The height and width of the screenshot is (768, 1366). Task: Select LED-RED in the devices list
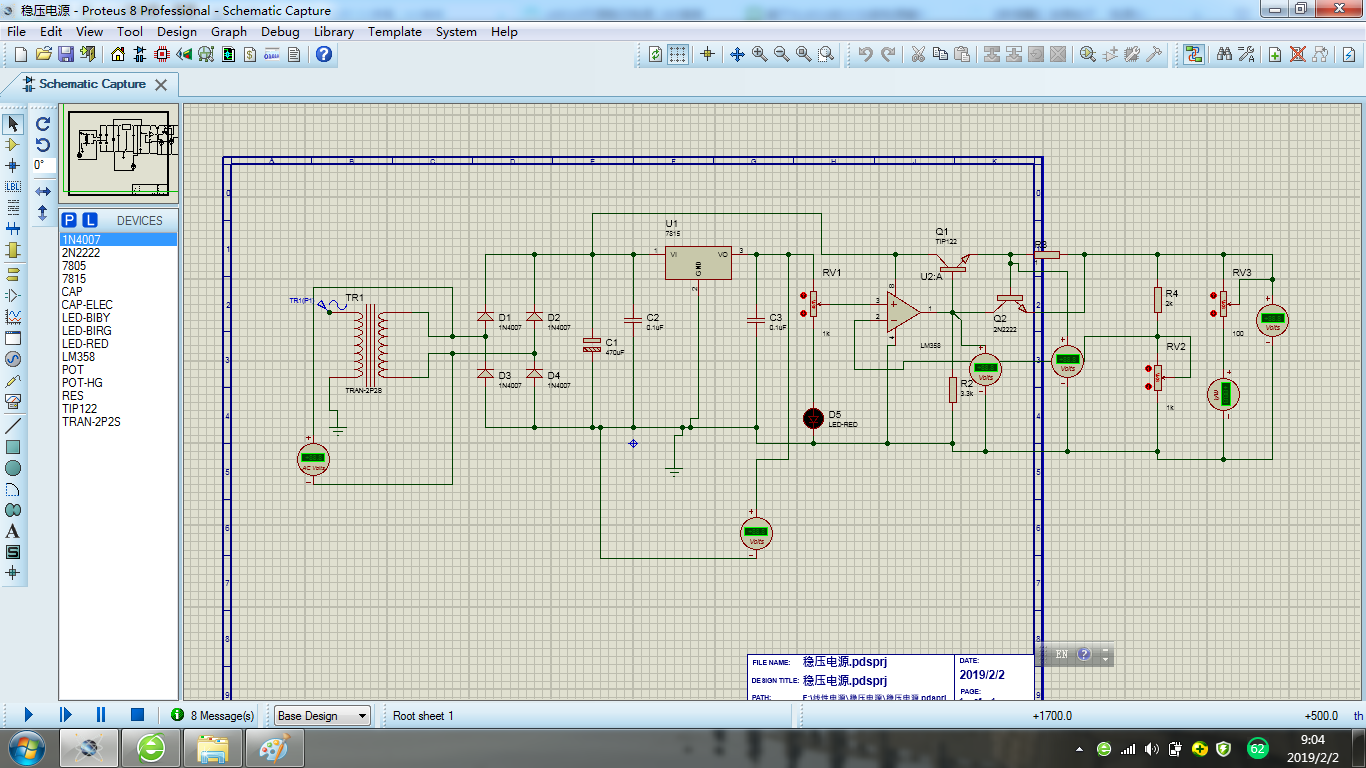118,344
